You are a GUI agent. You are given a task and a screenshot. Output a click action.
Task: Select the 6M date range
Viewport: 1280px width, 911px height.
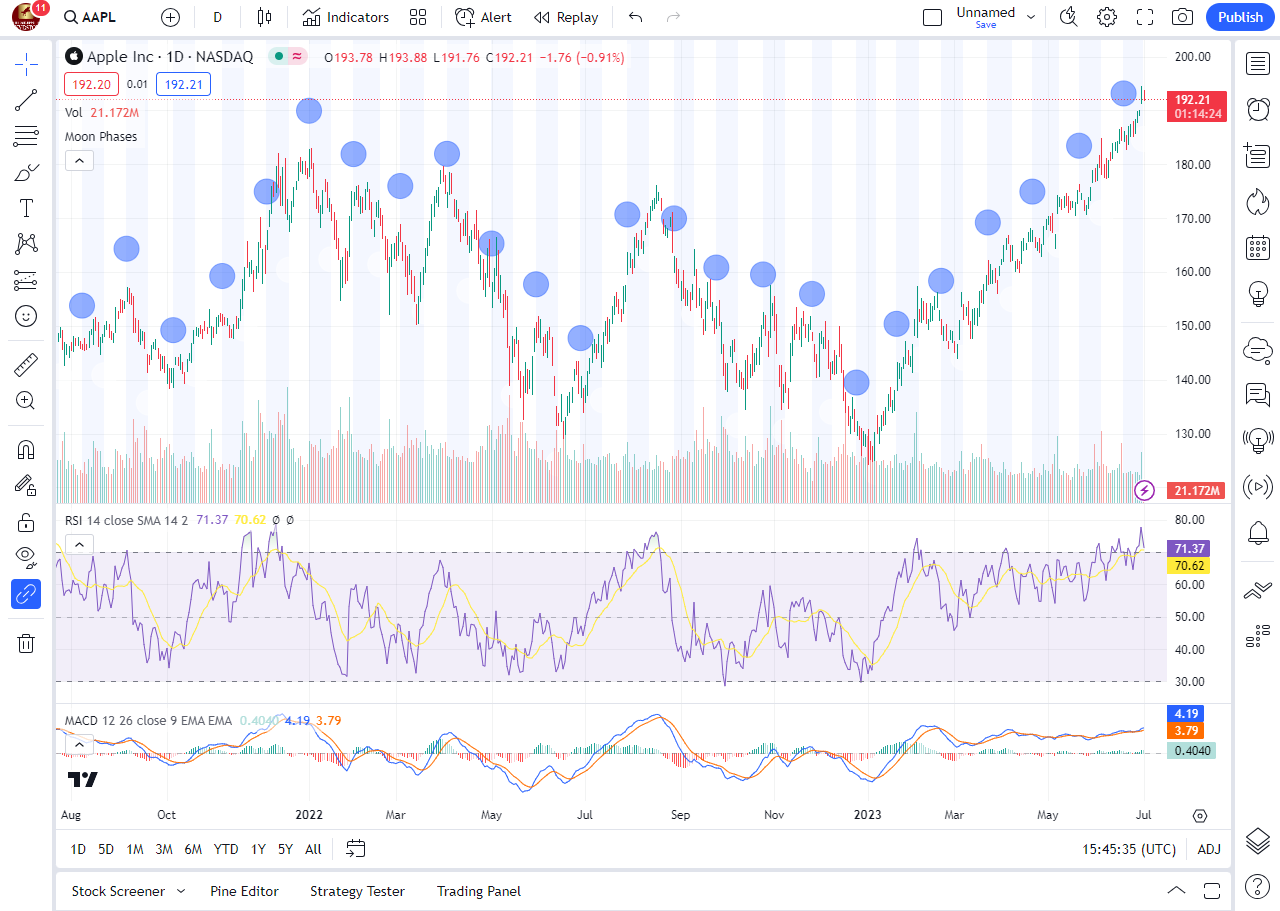pyautogui.click(x=193, y=849)
